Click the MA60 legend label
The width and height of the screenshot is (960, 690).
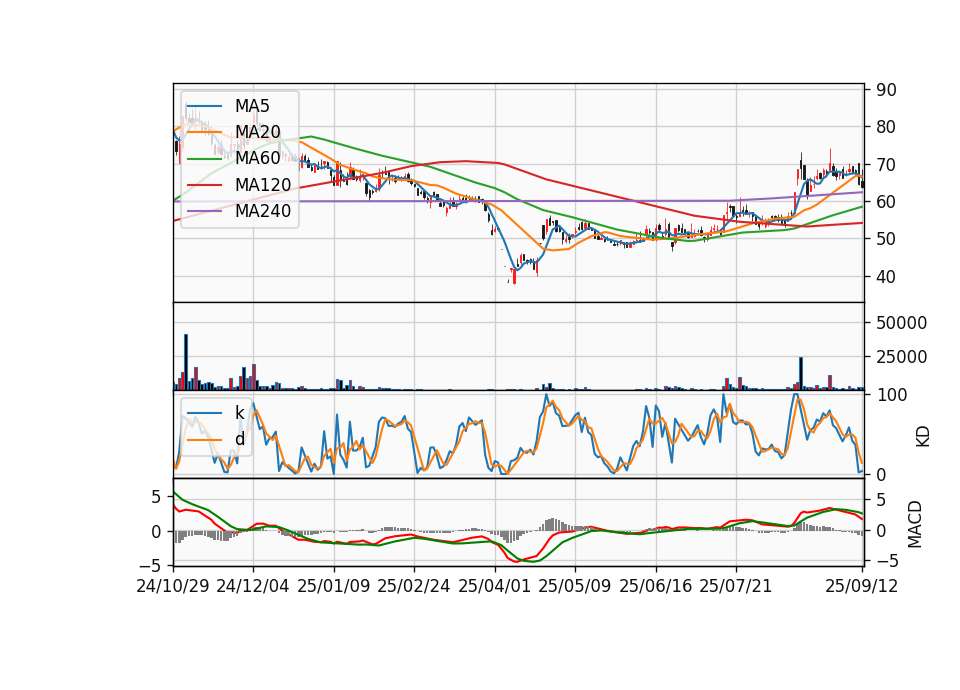coord(257,158)
